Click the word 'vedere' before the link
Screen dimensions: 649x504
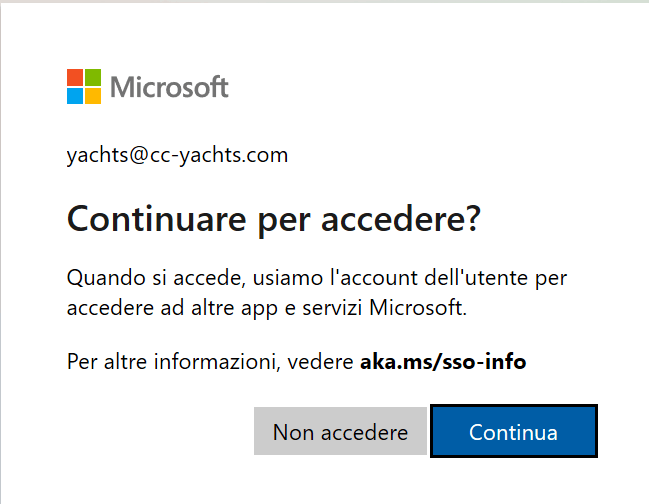(324, 361)
